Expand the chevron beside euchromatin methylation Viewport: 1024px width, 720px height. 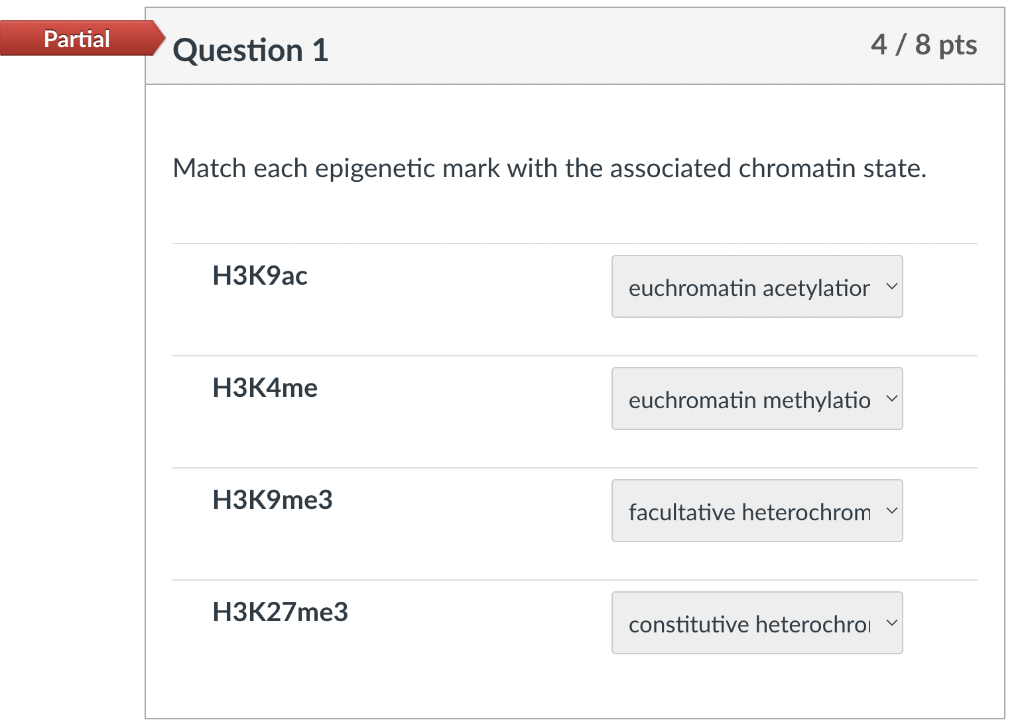point(889,398)
